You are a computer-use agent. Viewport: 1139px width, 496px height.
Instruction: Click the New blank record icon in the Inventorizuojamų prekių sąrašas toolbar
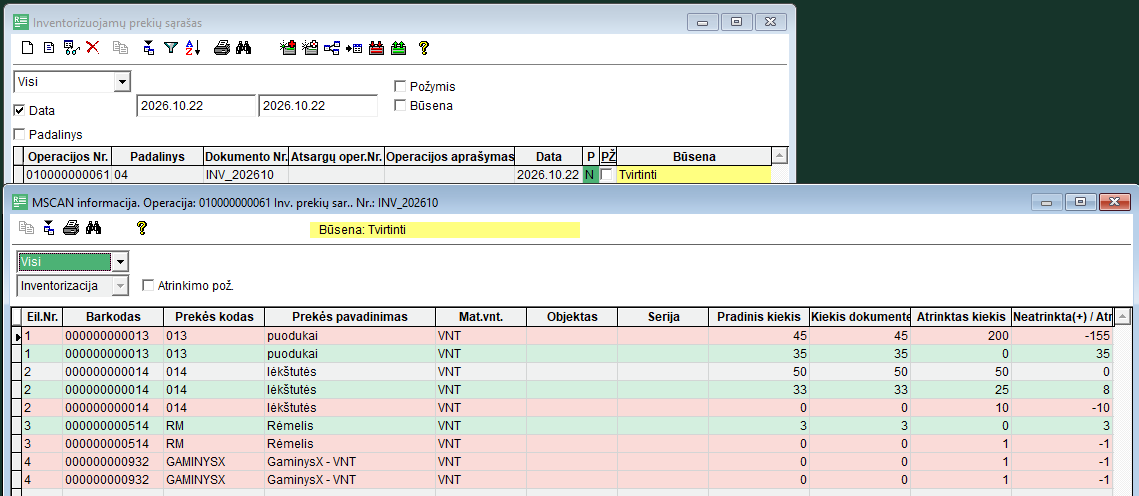[x=28, y=48]
